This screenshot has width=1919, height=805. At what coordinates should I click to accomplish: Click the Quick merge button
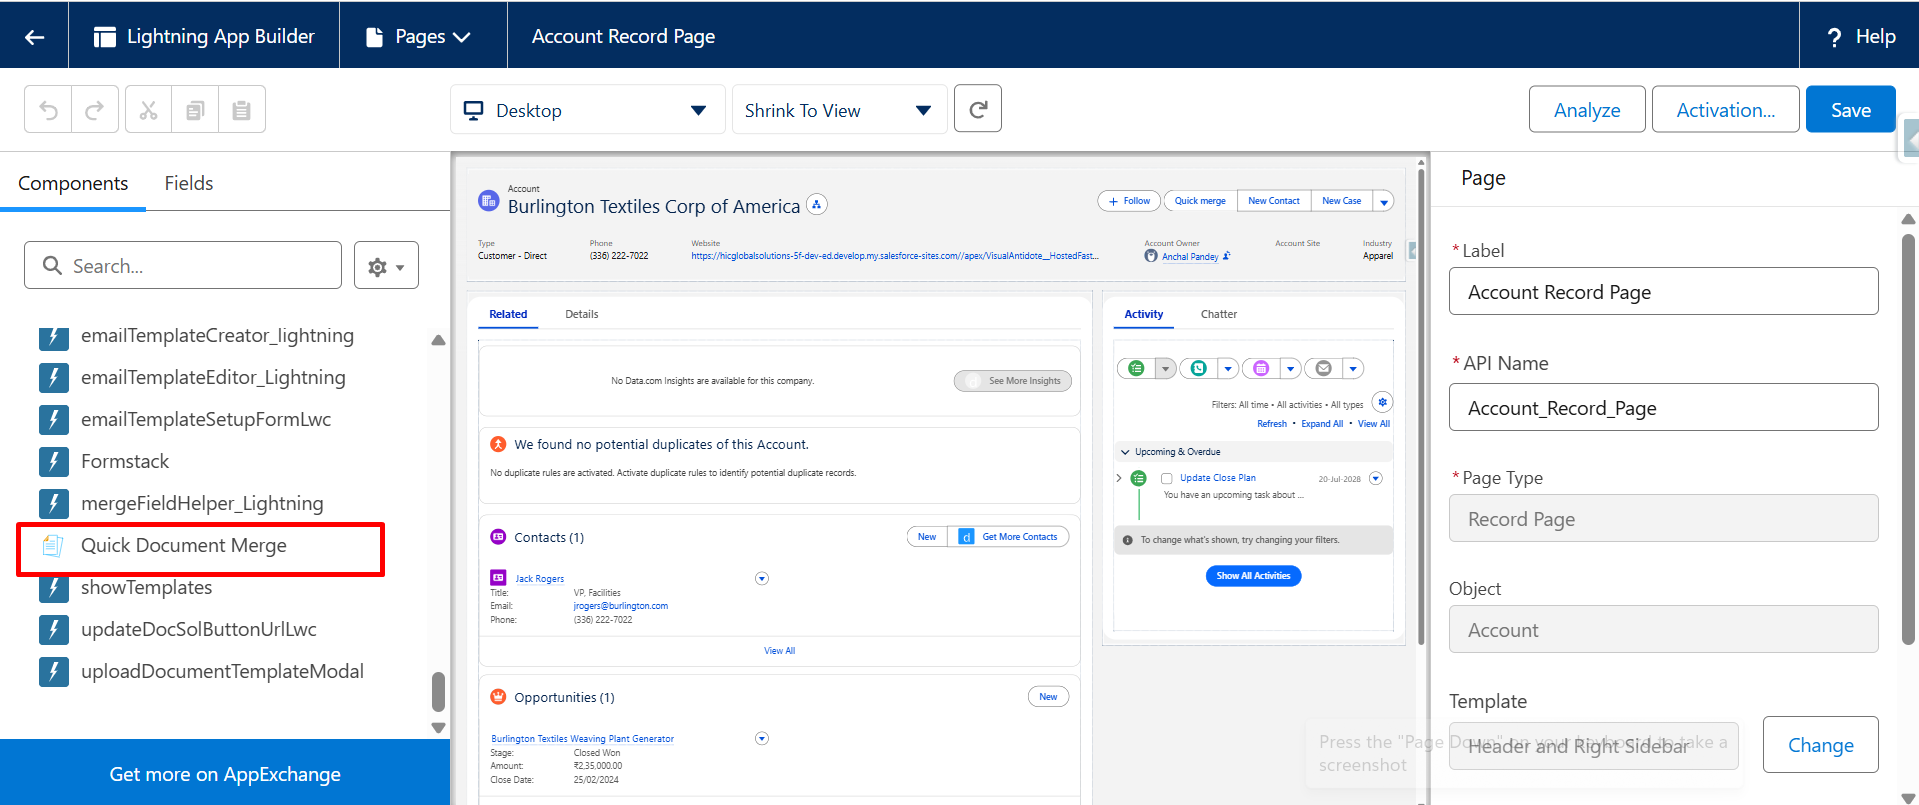pos(1200,201)
